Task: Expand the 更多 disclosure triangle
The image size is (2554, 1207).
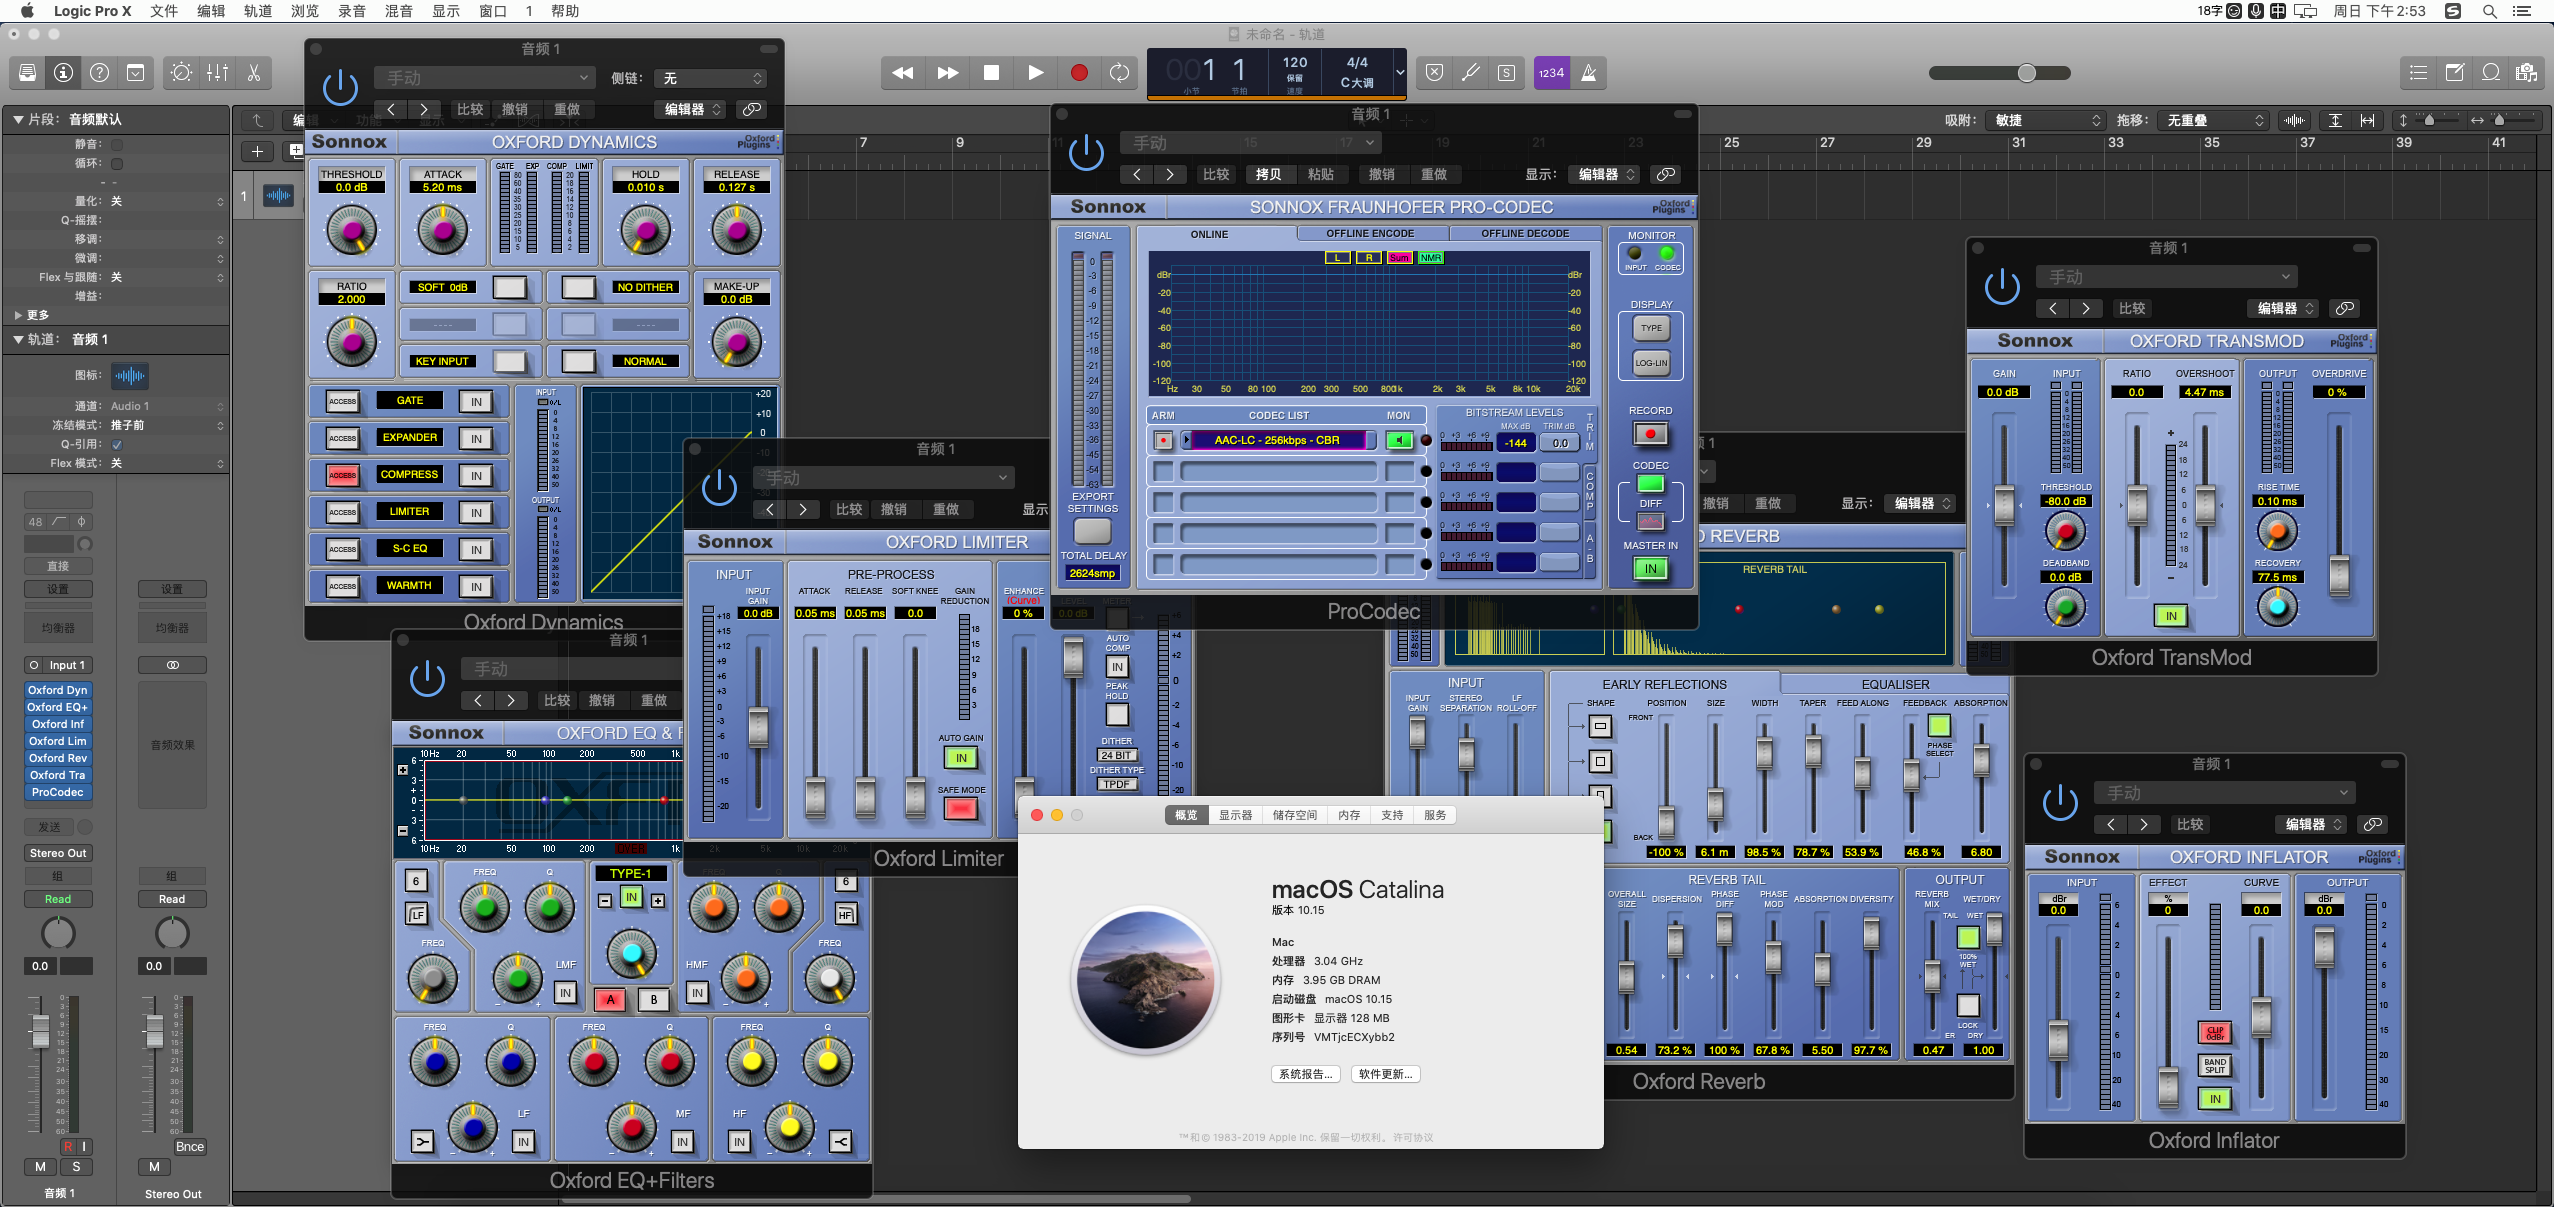Action: 18,315
